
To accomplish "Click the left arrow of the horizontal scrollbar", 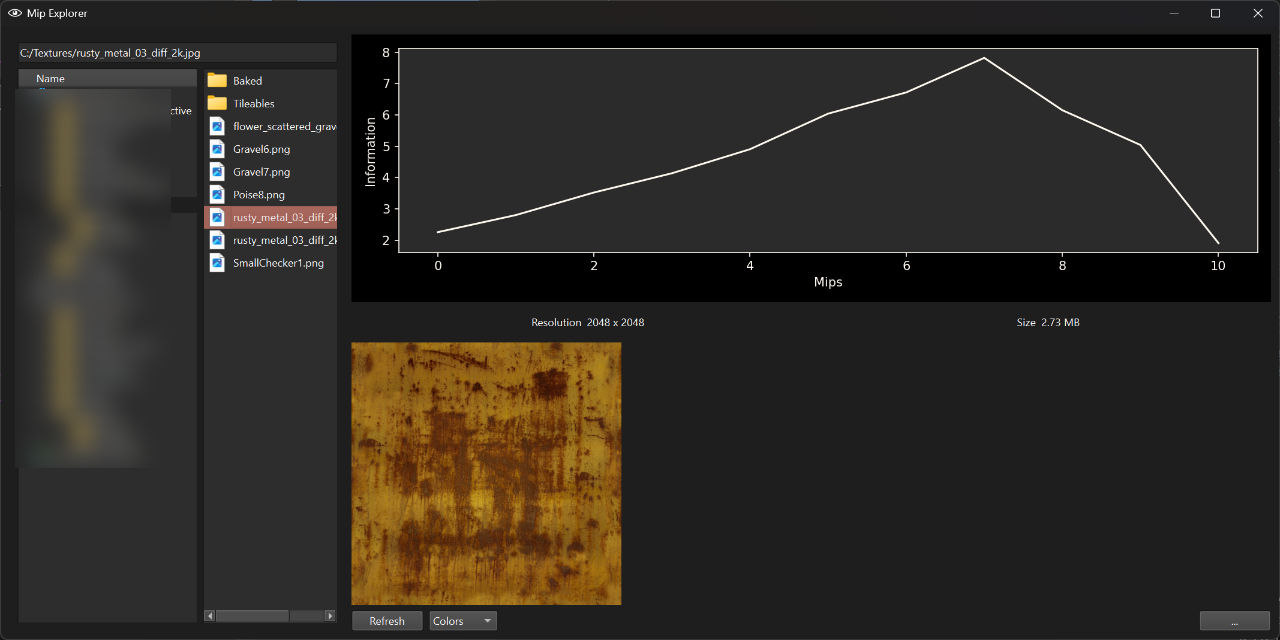I will click(209, 615).
